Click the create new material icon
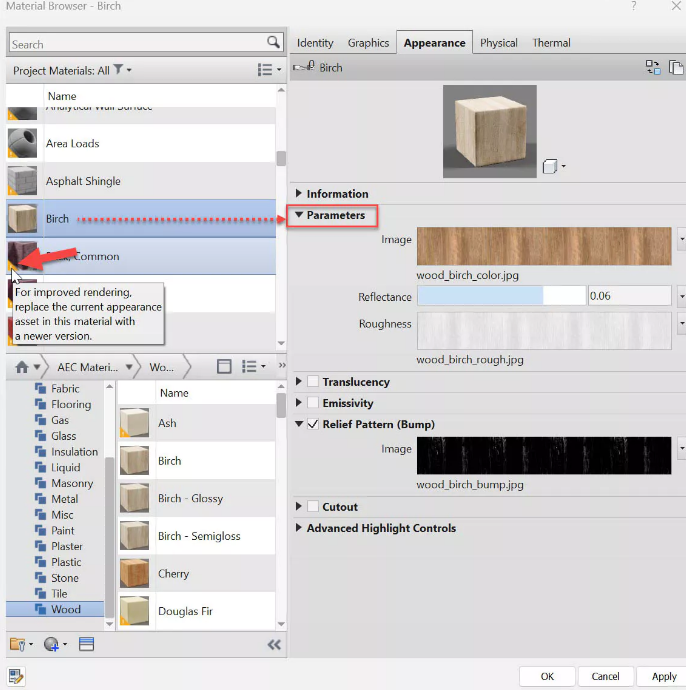Image resolution: width=686 pixels, height=690 pixels. coord(55,645)
